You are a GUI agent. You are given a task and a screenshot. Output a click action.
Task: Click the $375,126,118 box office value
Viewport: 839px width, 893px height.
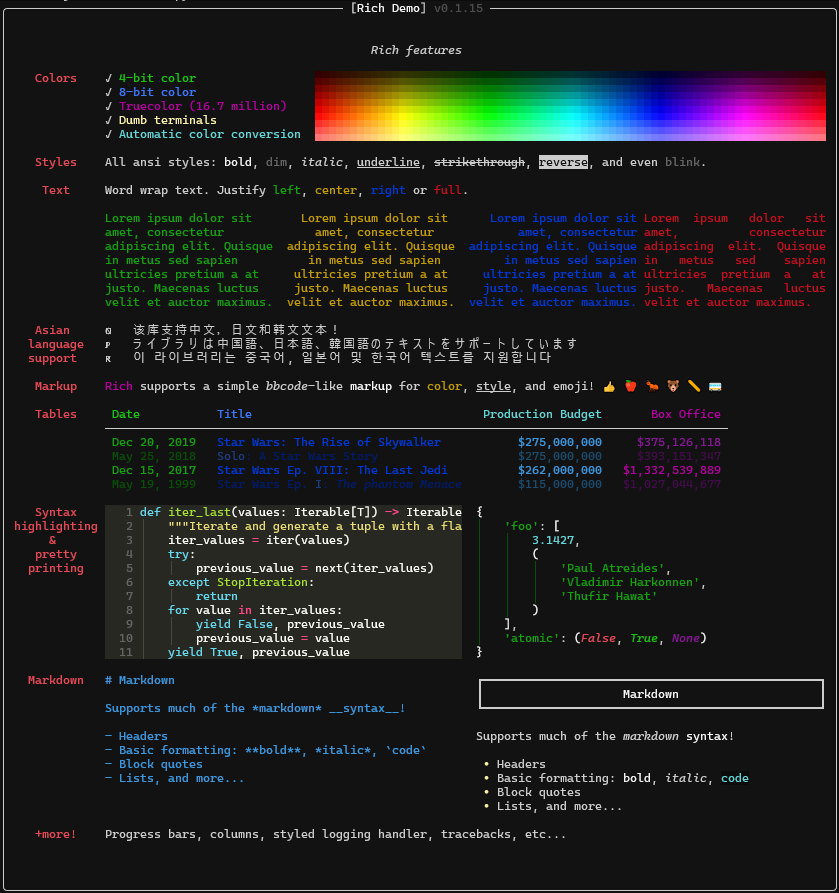tap(679, 442)
